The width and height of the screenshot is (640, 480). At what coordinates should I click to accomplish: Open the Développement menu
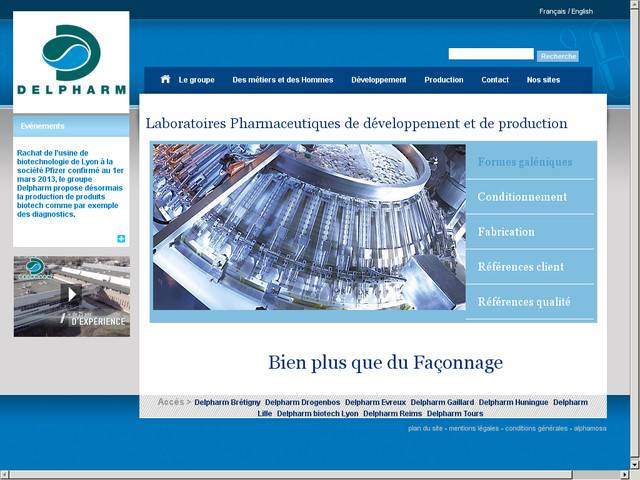[379, 80]
